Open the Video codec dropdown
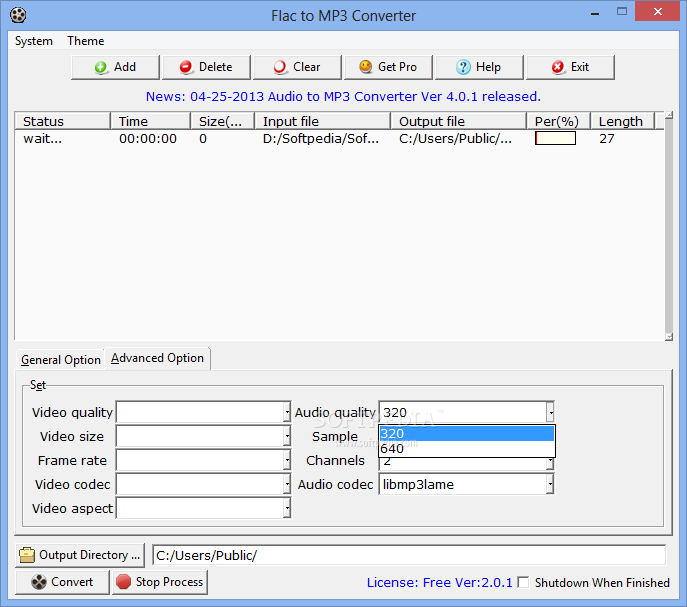 tap(287, 484)
